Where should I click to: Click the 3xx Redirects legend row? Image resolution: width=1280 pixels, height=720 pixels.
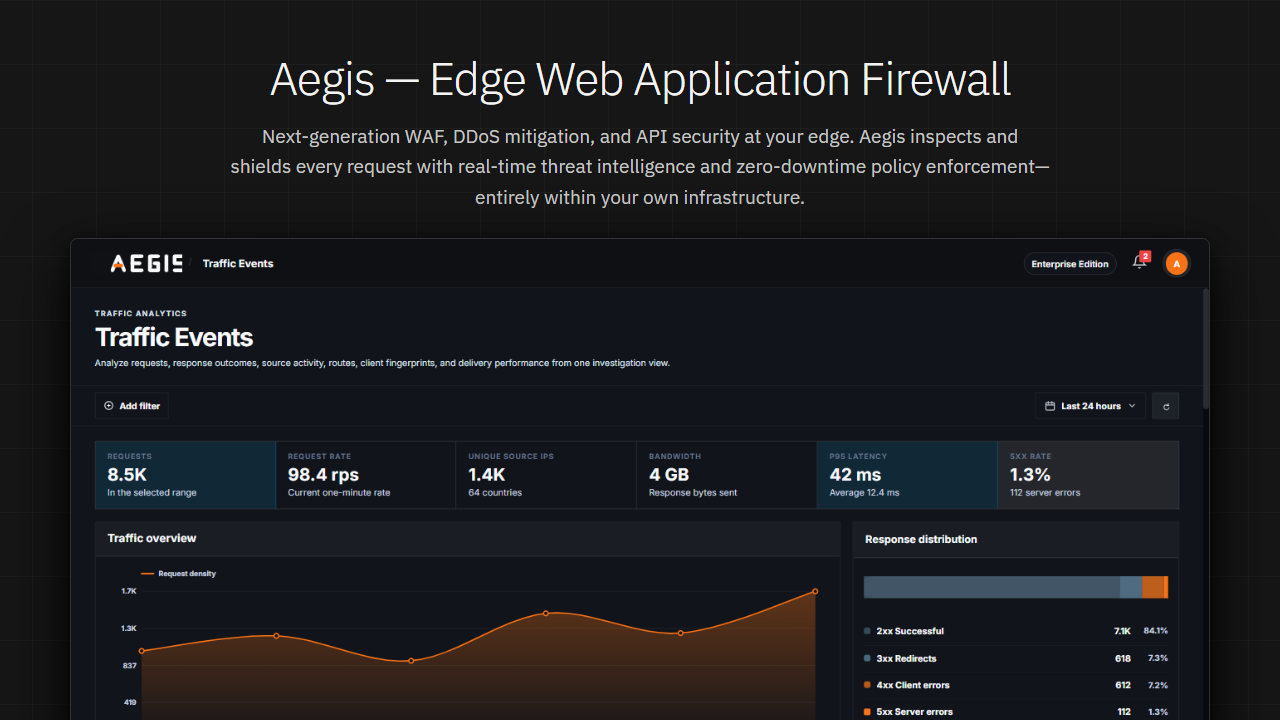tap(1016, 658)
